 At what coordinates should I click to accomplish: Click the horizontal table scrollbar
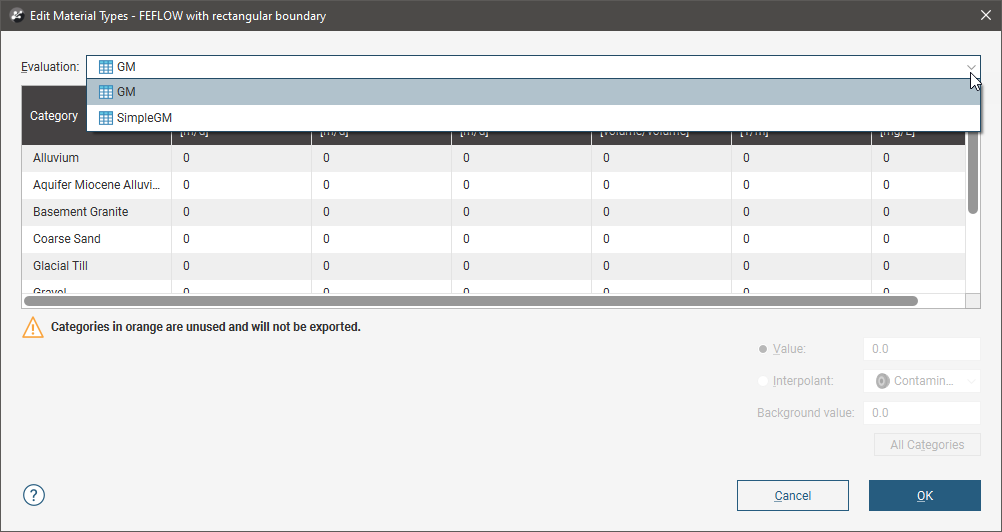click(x=470, y=300)
